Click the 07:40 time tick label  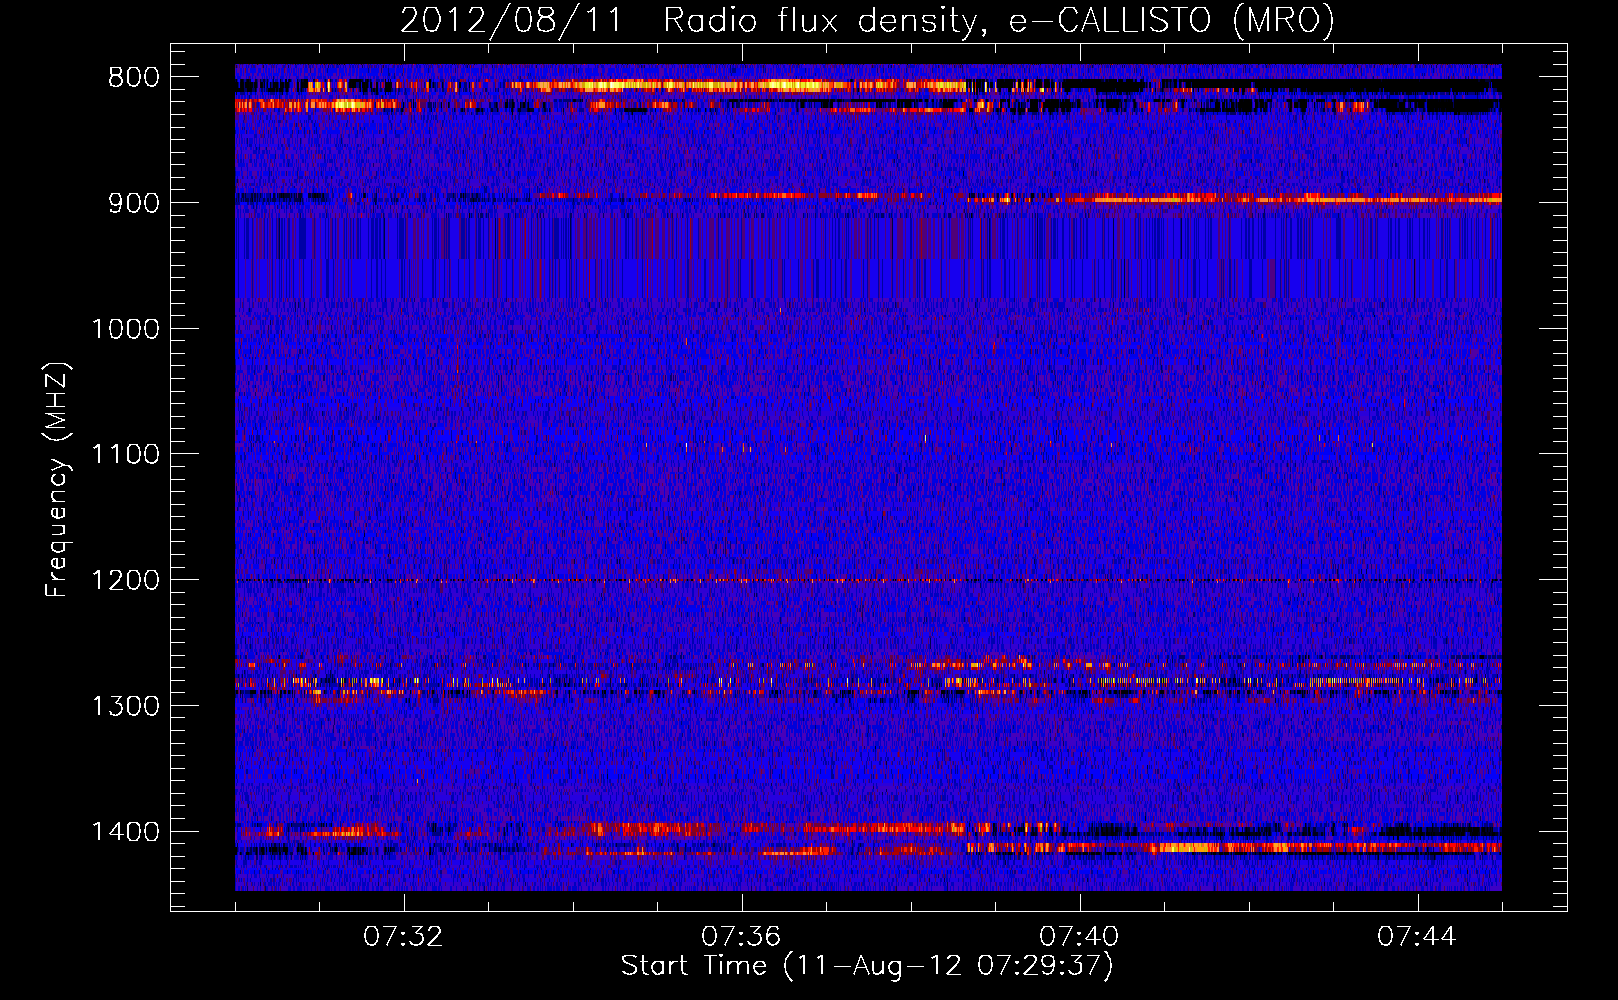point(1079,937)
